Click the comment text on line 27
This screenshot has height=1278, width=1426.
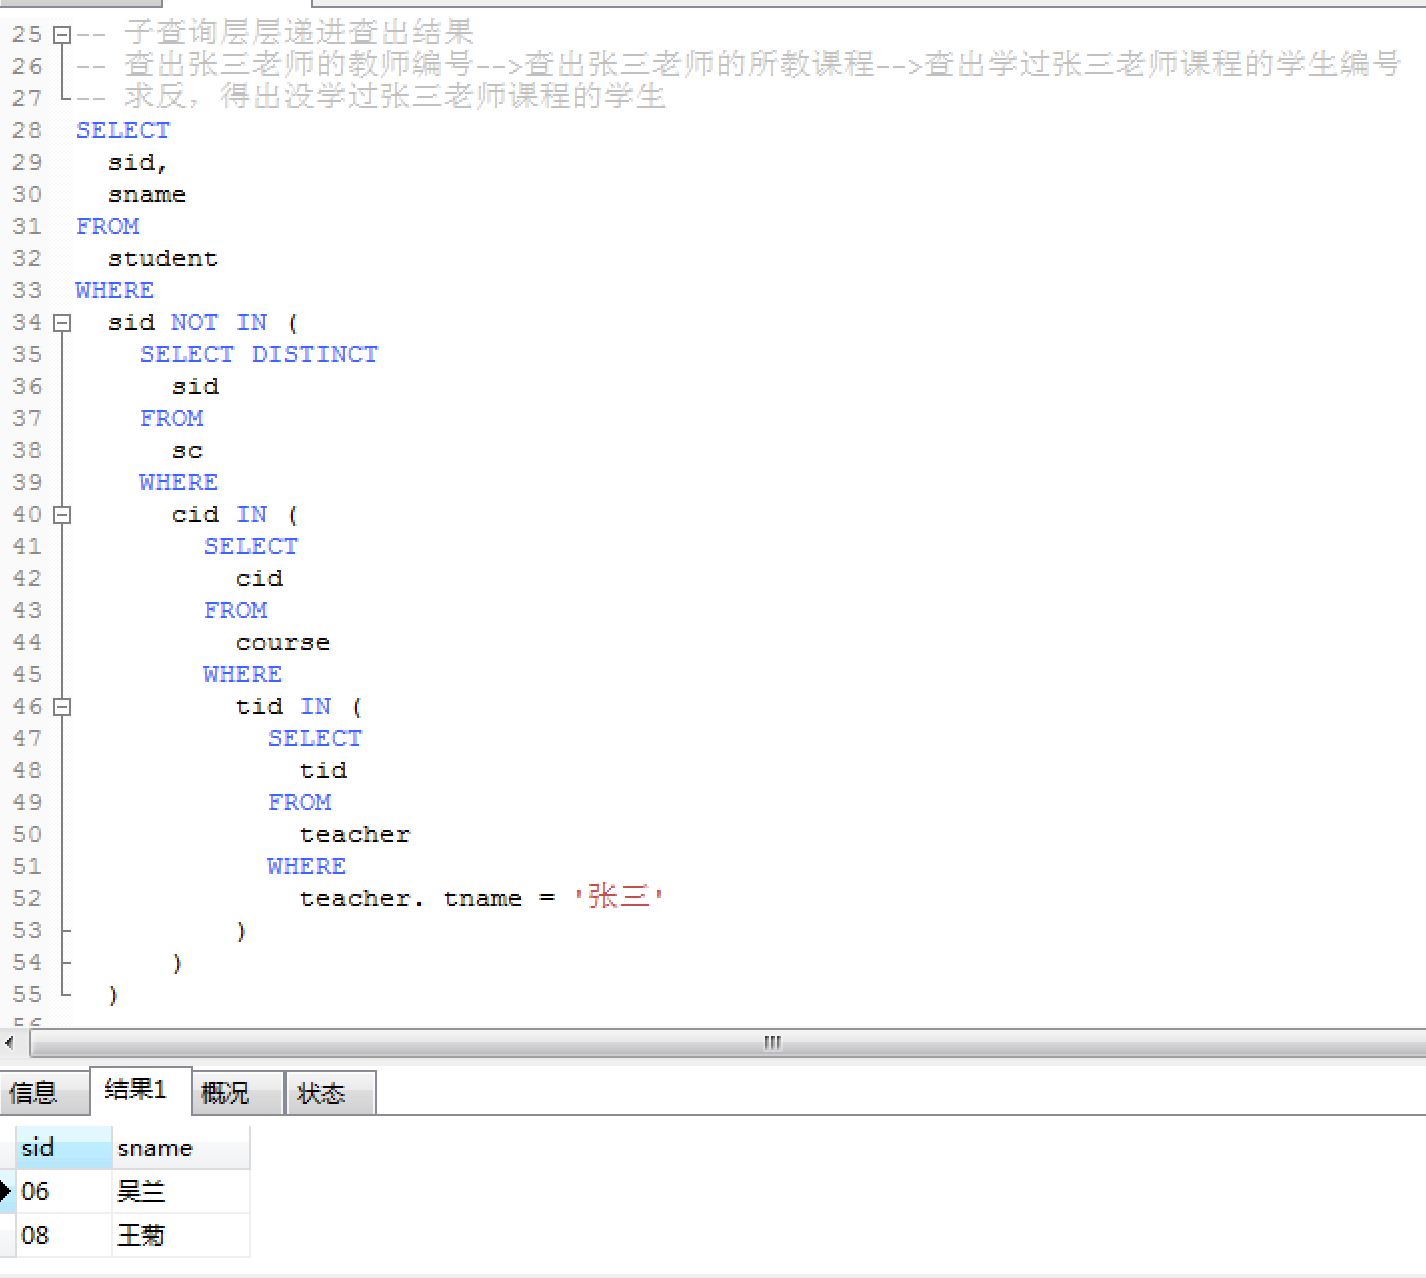pyautogui.click(x=371, y=97)
